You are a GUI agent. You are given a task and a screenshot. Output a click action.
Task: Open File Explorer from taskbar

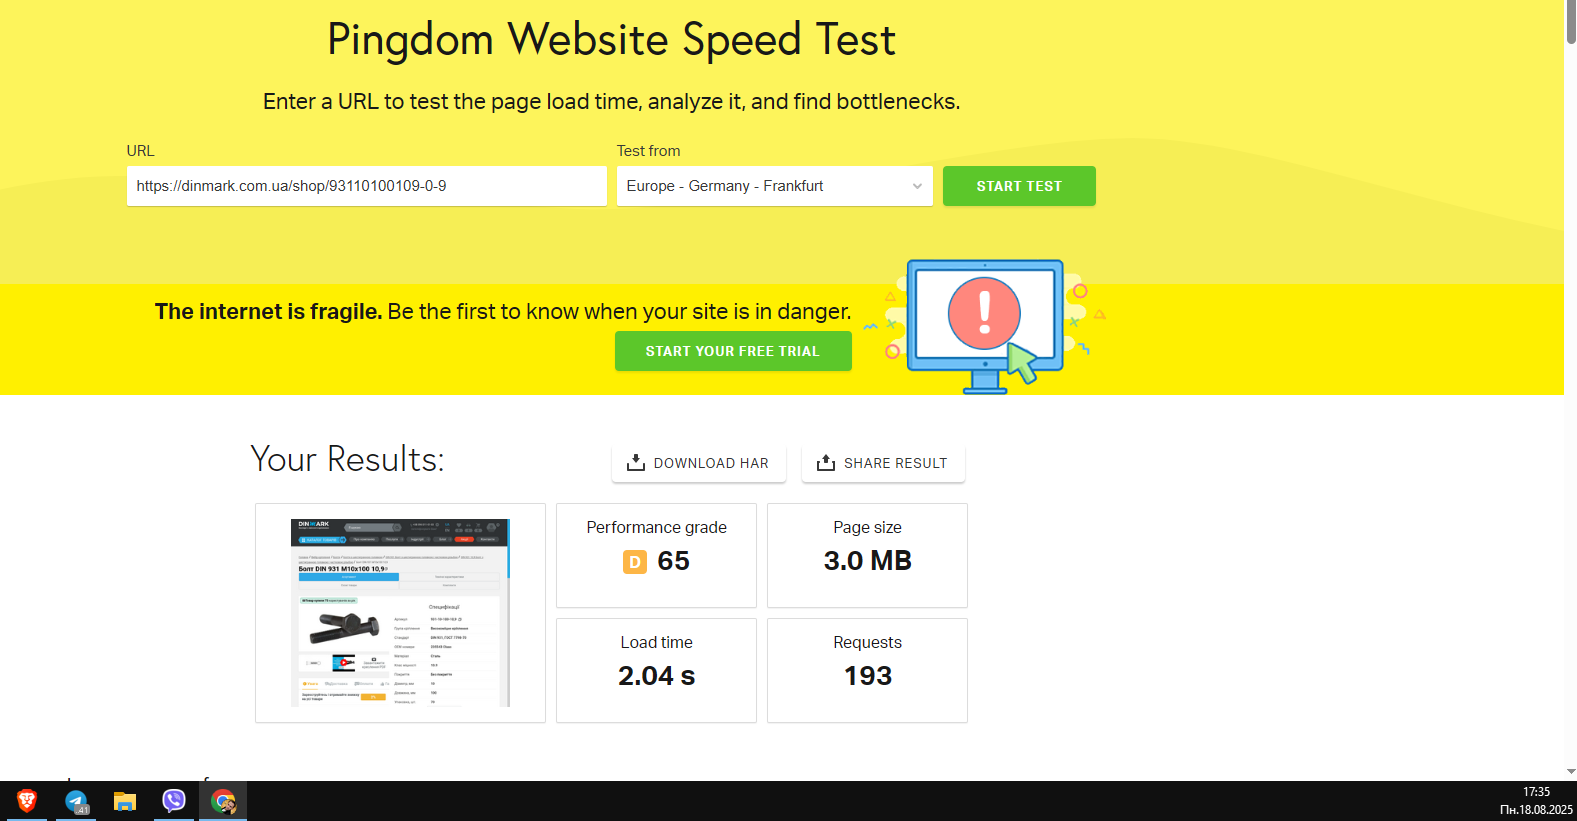(125, 801)
